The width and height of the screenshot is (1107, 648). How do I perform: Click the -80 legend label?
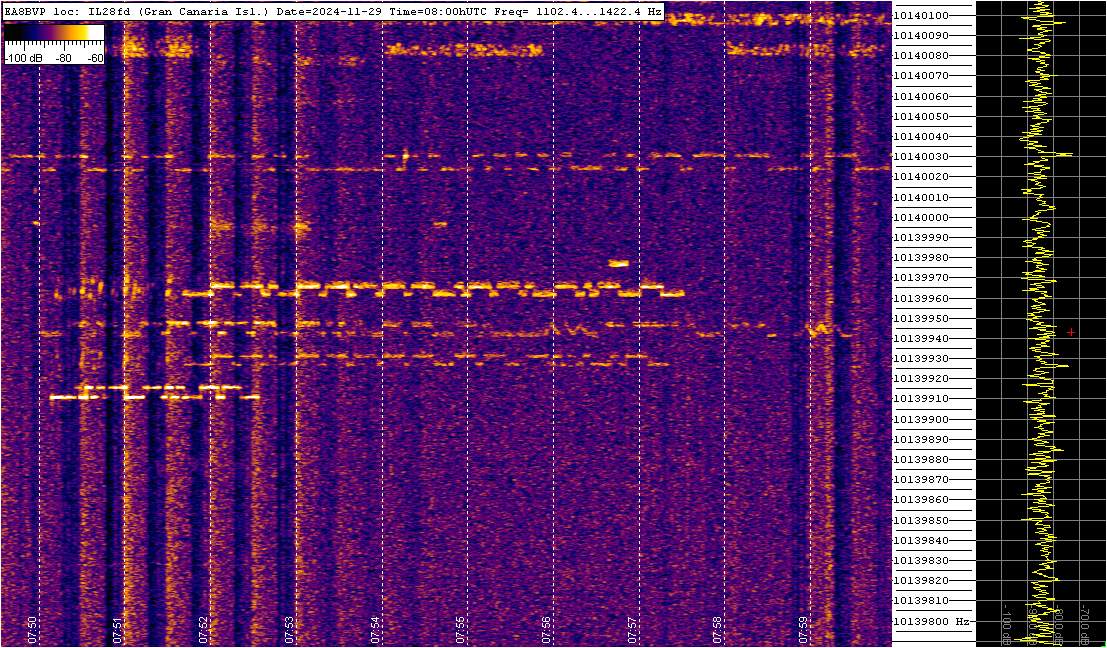click(x=62, y=59)
